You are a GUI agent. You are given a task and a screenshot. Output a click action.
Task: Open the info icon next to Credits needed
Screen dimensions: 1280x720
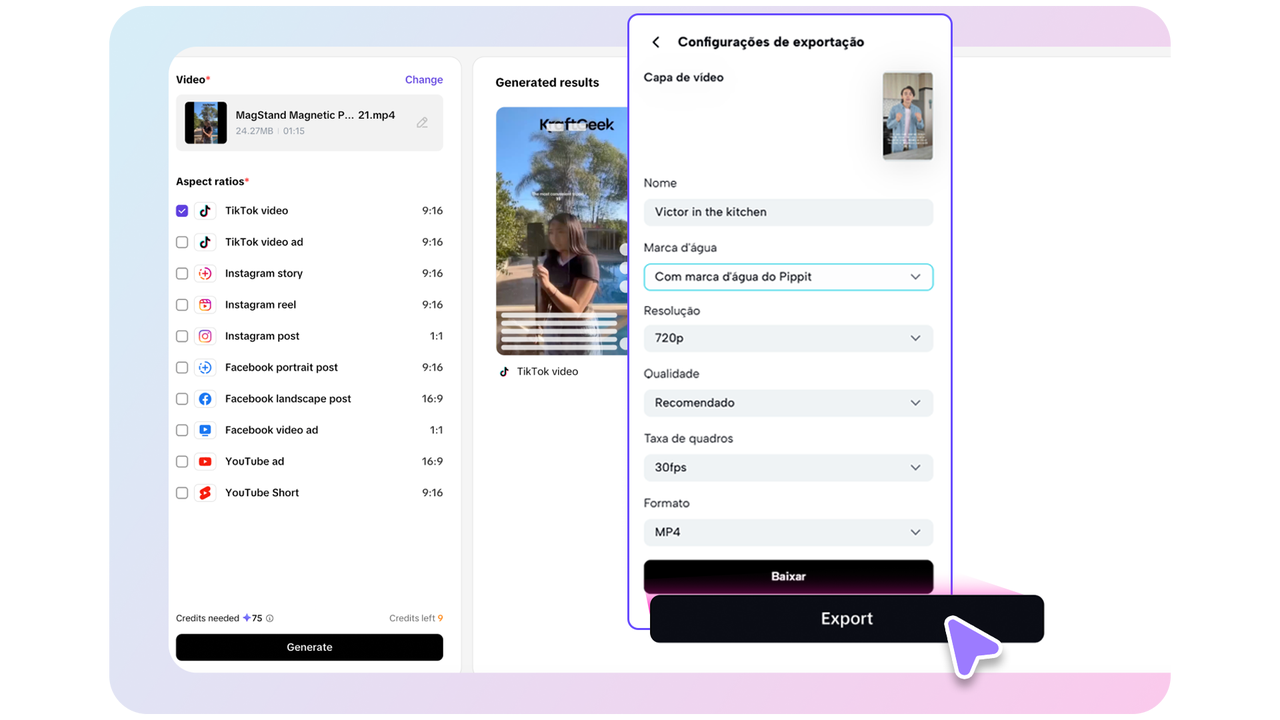pyautogui.click(x=270, y=618)
